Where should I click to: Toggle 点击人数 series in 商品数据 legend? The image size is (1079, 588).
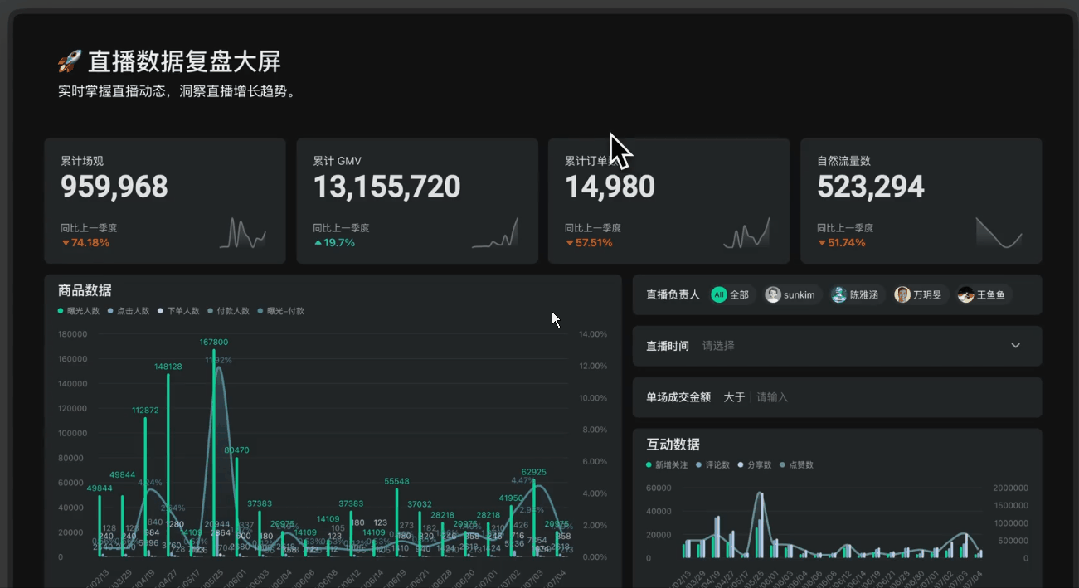(x=132, y=311)
